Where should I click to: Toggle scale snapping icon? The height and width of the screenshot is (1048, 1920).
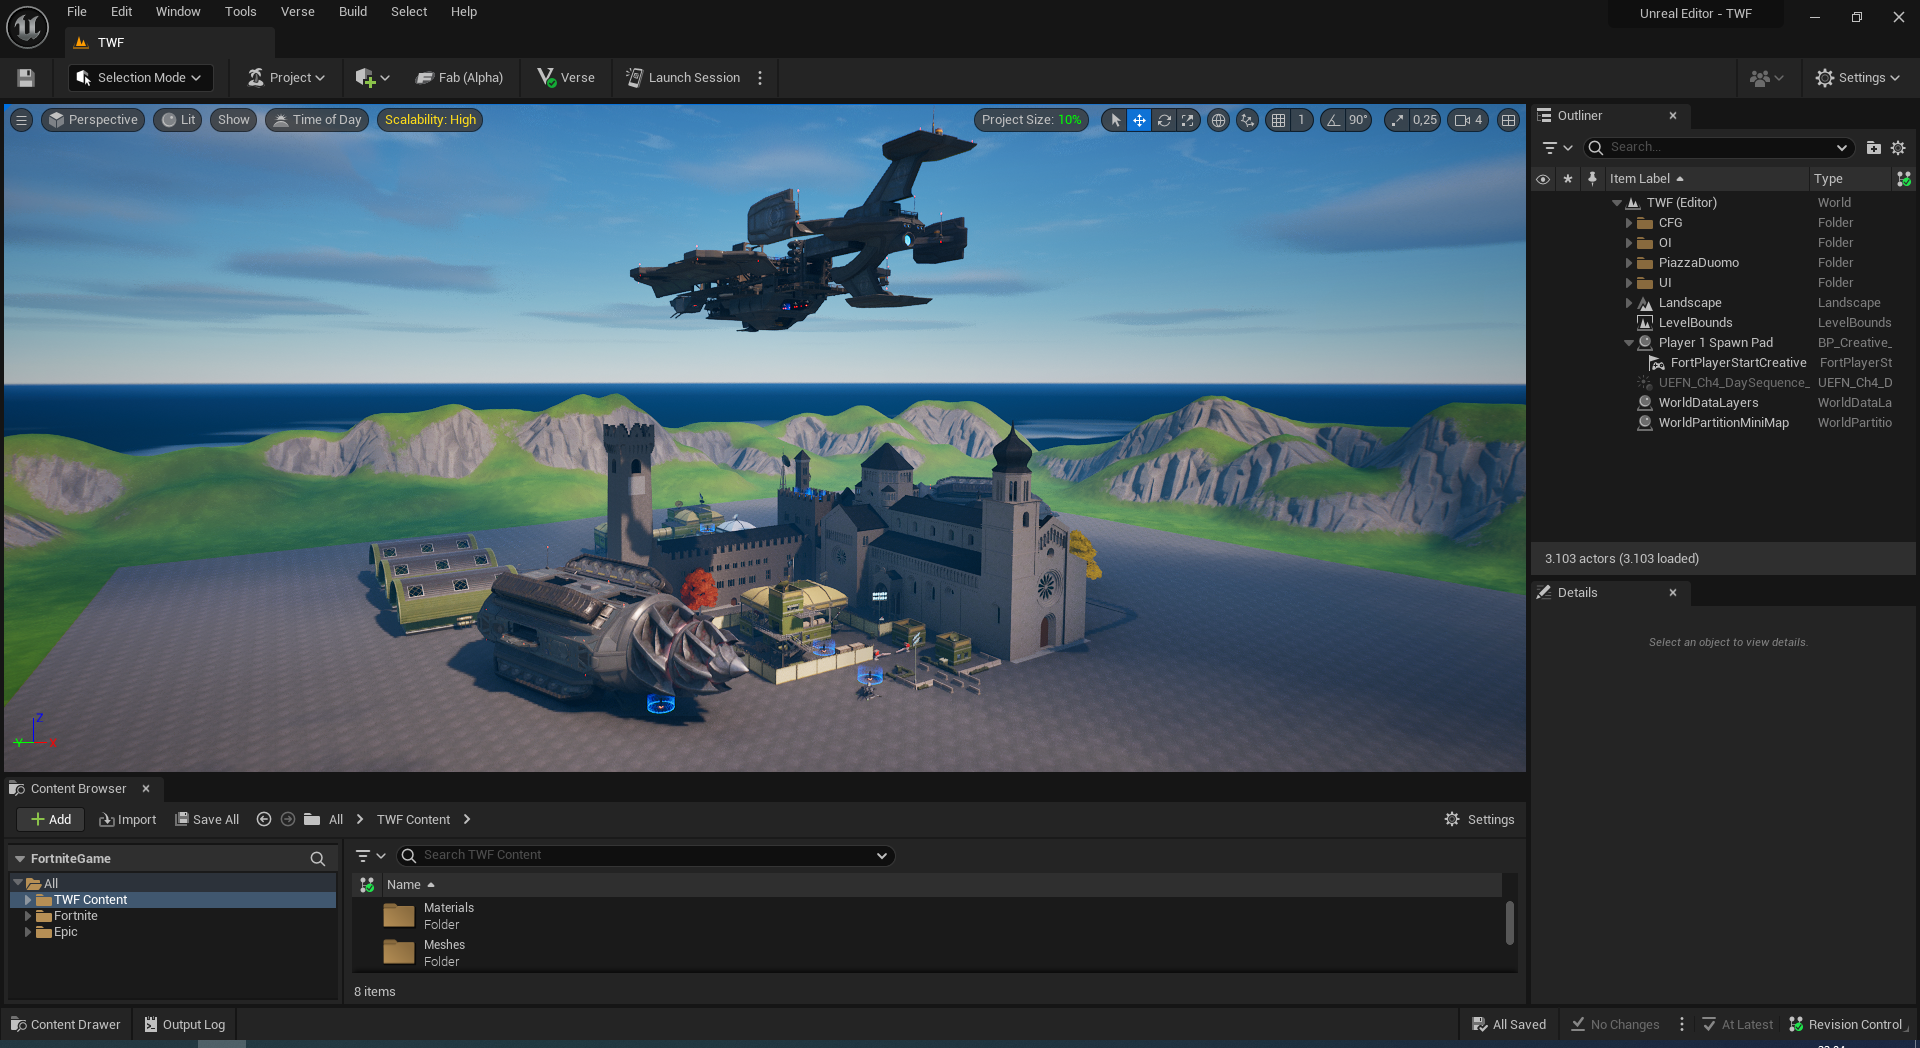[x=1397, y=120]
